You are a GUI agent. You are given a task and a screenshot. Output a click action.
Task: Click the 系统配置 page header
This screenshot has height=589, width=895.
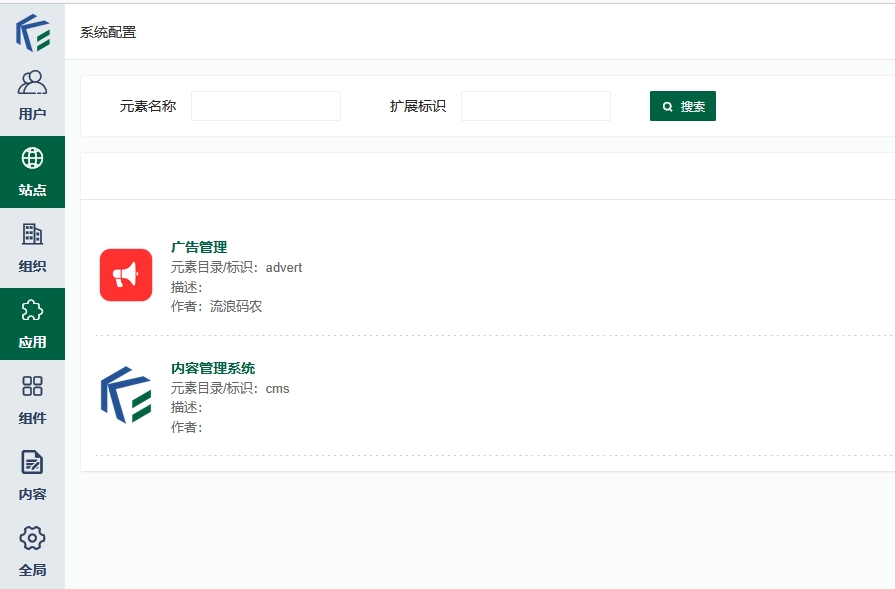[x=108, y=32]
